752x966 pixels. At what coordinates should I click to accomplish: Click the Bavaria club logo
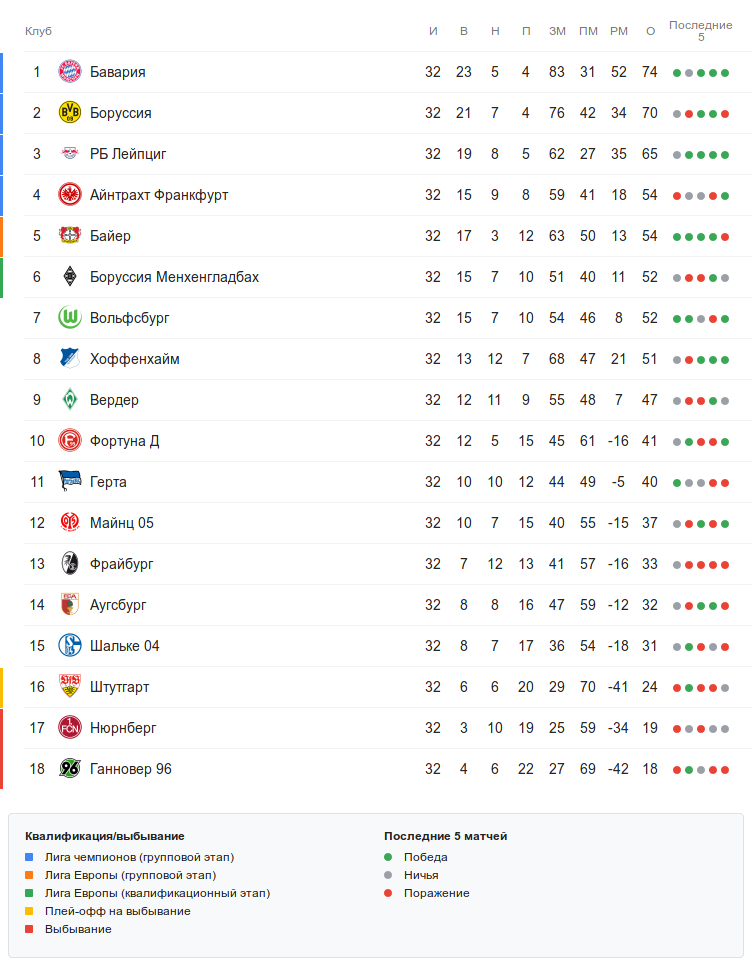pyautogui.click(x=70, y=72)
